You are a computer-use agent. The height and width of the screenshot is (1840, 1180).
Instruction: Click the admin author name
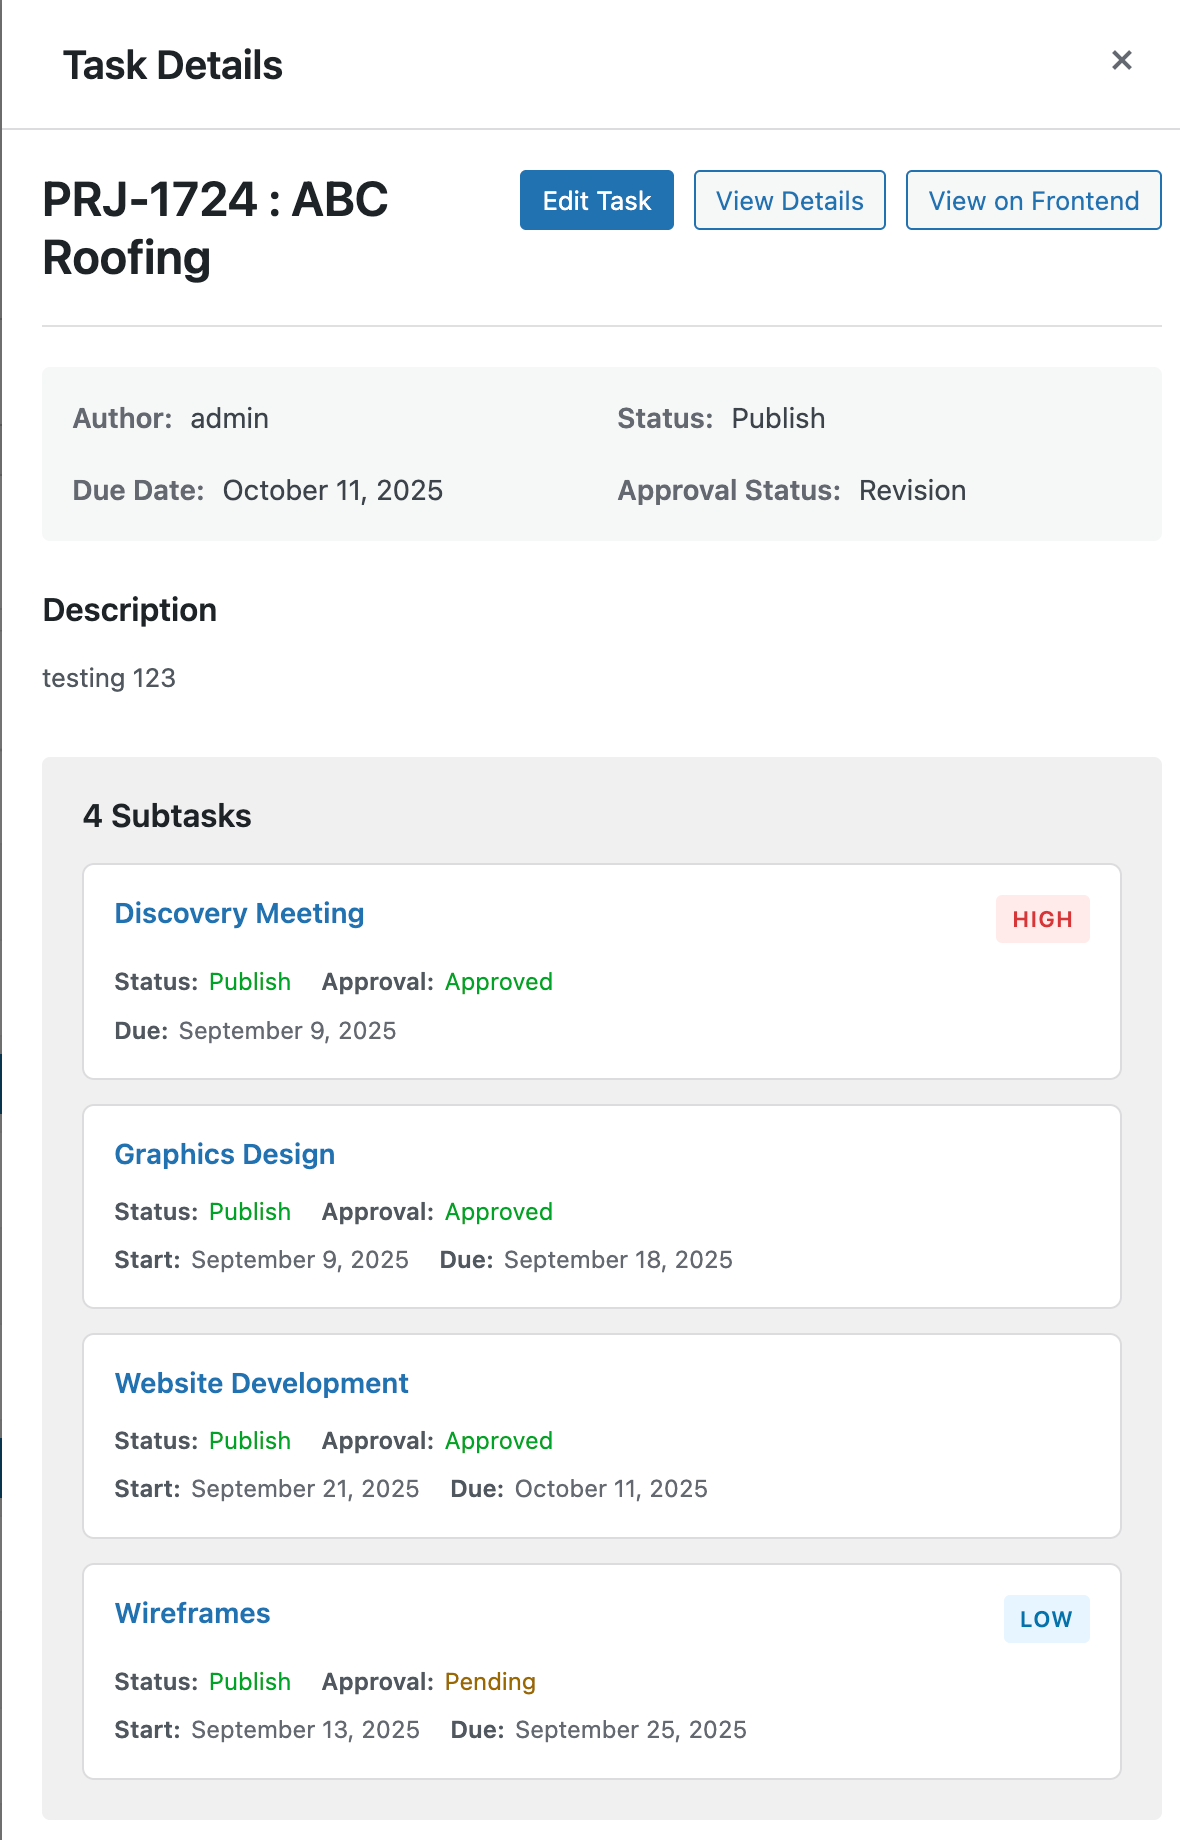[x=229, y=418]
